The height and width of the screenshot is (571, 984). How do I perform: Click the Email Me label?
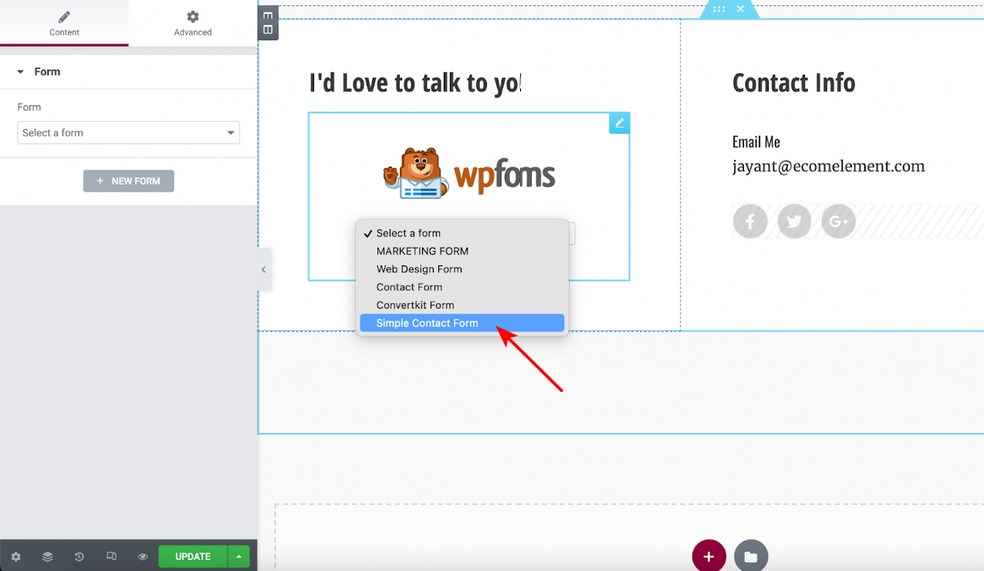(756, 142)
